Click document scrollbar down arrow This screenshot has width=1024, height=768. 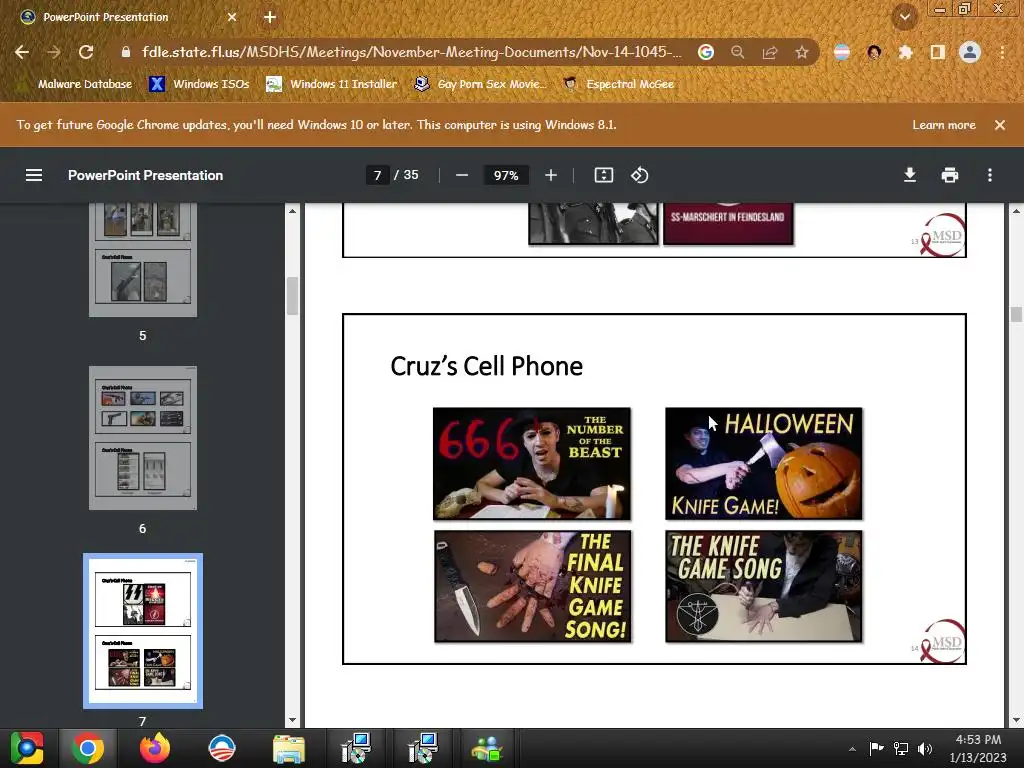tap(1016, 720)
